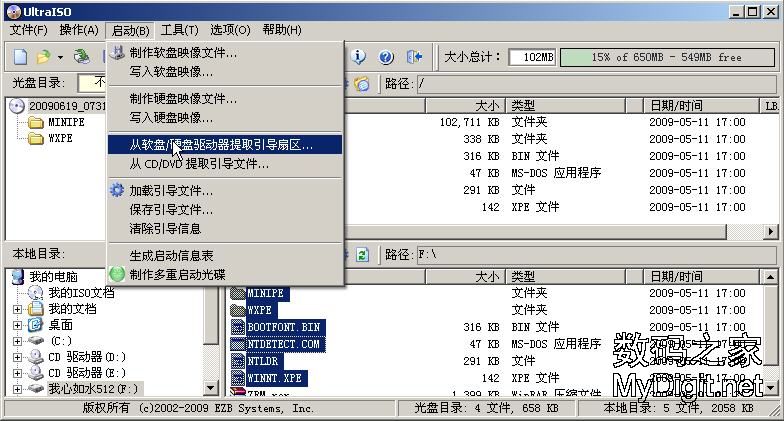Expand the CD 驱动器 (D:) node
Viewport: 784px width, 421px height.
tap(18, 358)
